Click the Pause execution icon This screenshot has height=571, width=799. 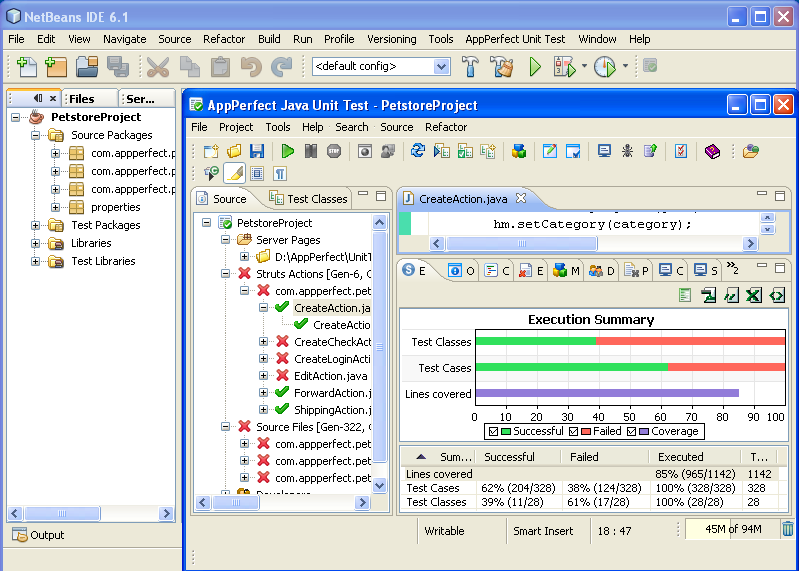coord(311,151)
